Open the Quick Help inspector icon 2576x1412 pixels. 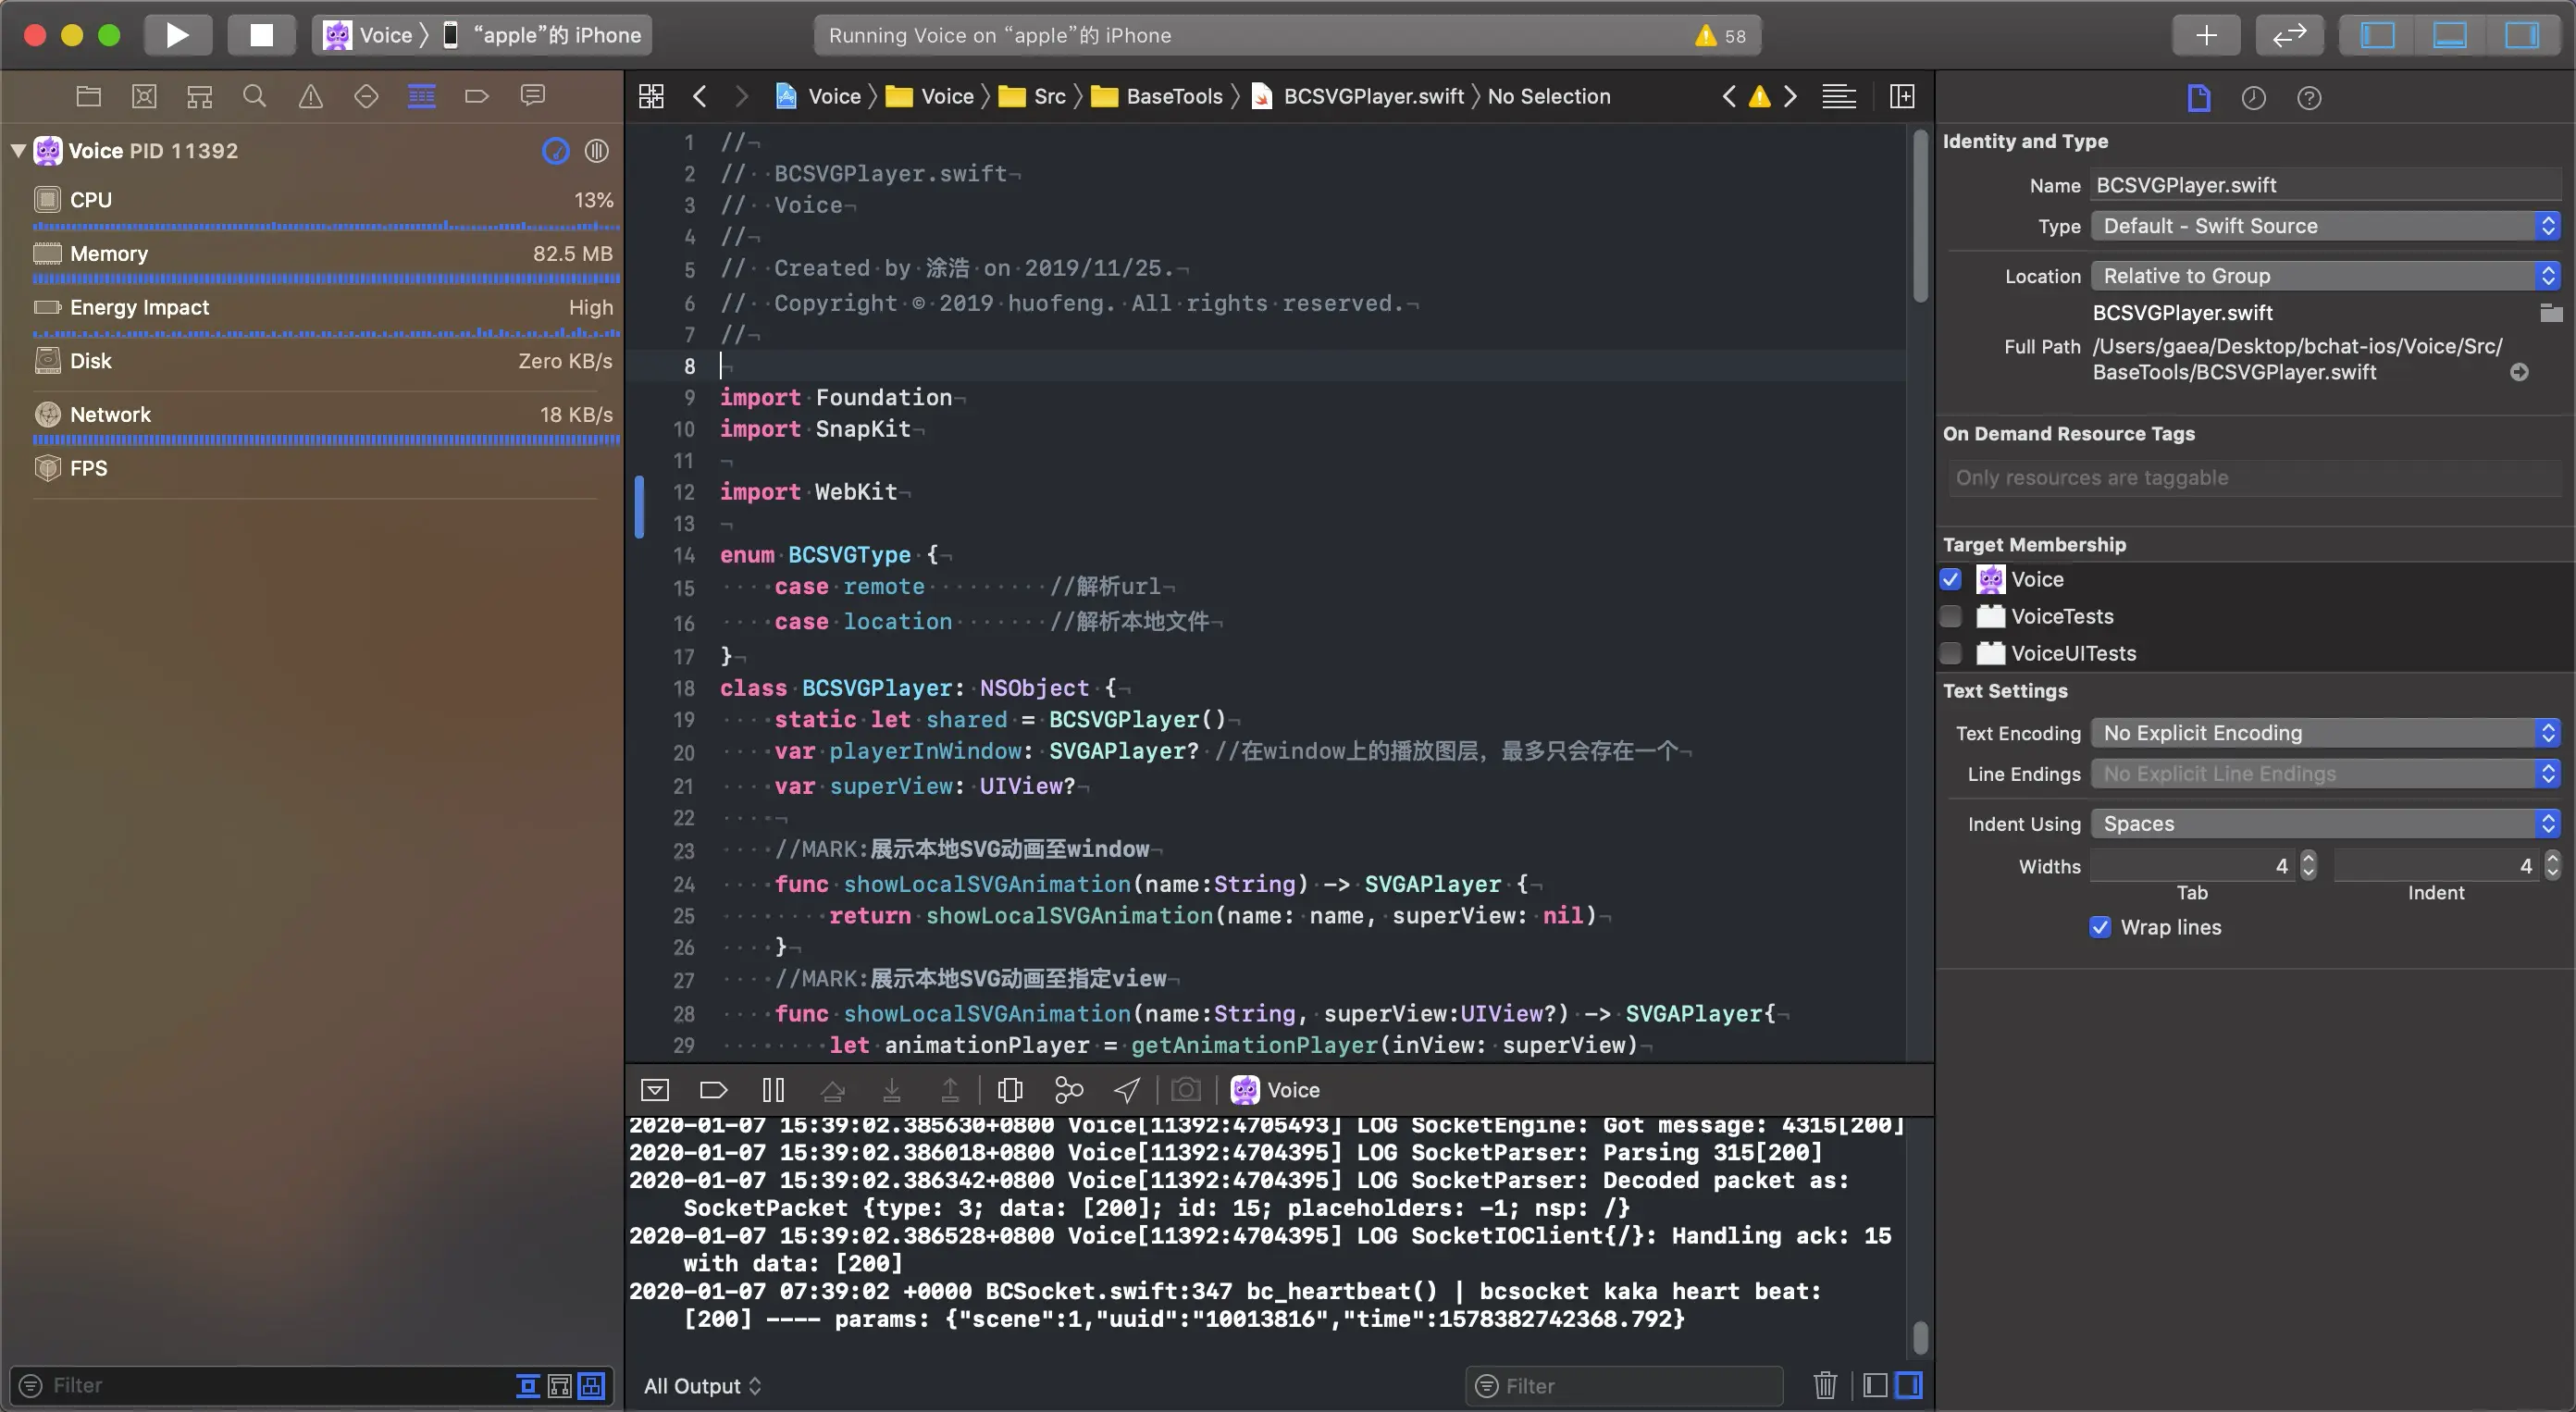tap(2309, 97)
